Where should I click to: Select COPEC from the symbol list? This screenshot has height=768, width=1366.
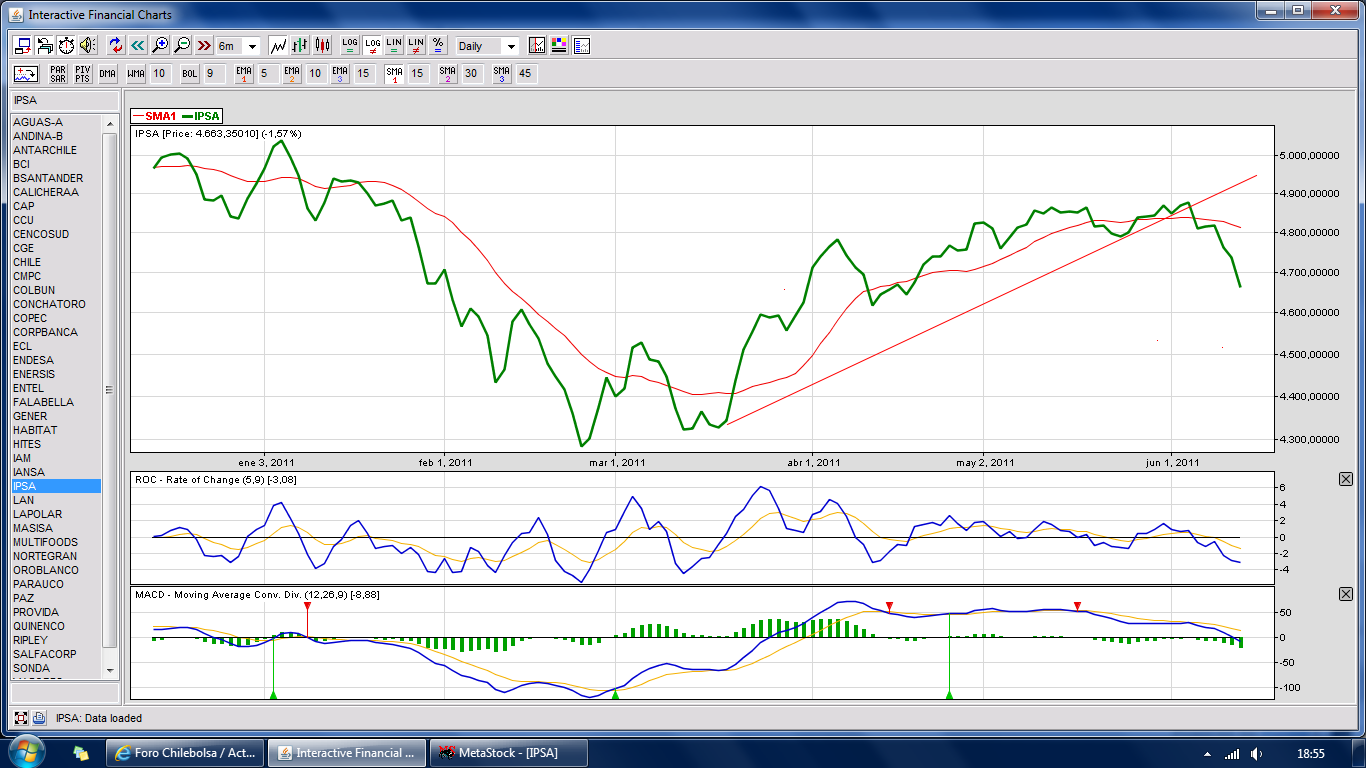pyautogui.click(x=30, y=318)
